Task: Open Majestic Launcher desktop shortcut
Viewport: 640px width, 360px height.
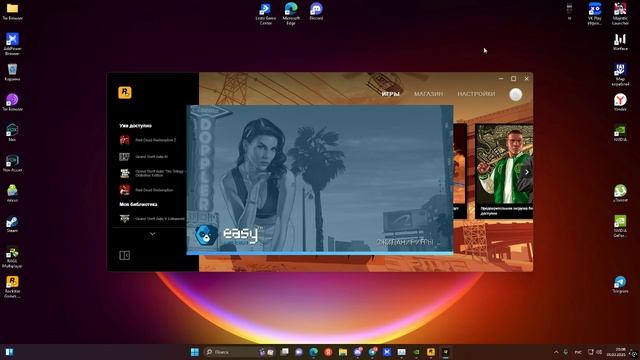Action: [620, 13]
